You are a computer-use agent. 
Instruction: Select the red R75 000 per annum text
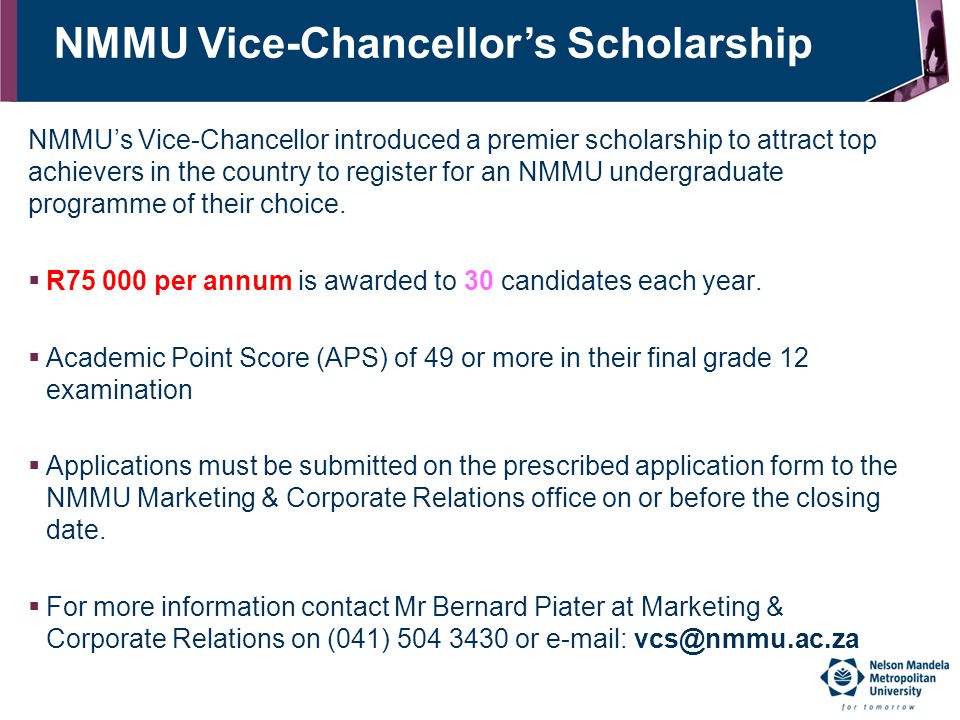[x=169, y=281]
